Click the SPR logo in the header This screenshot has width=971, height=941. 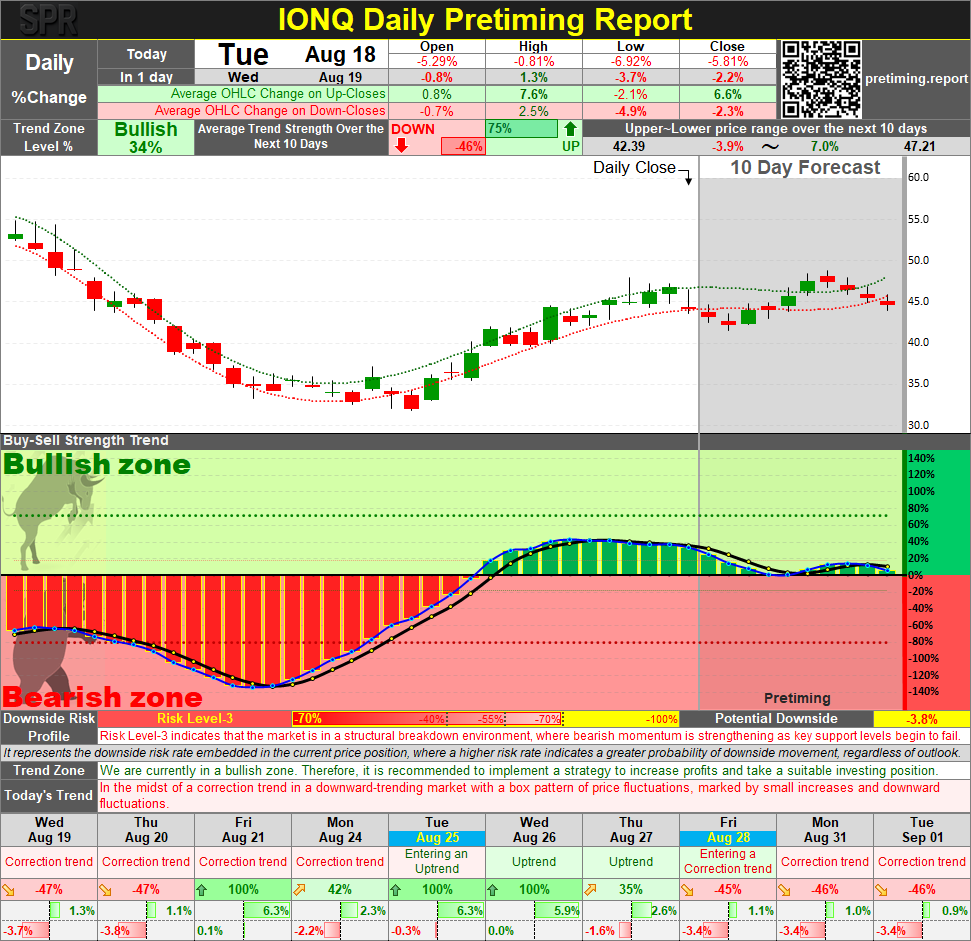pos(48,20)
